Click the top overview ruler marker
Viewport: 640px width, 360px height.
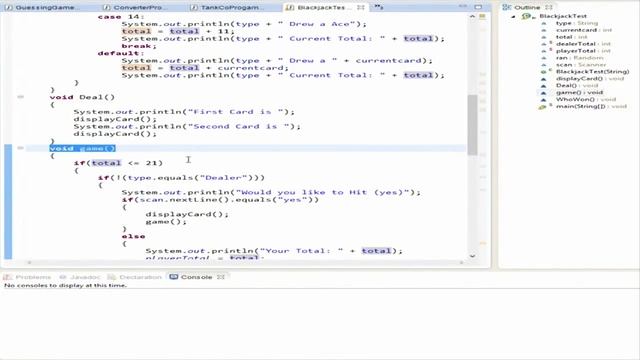tap(482, 16)
